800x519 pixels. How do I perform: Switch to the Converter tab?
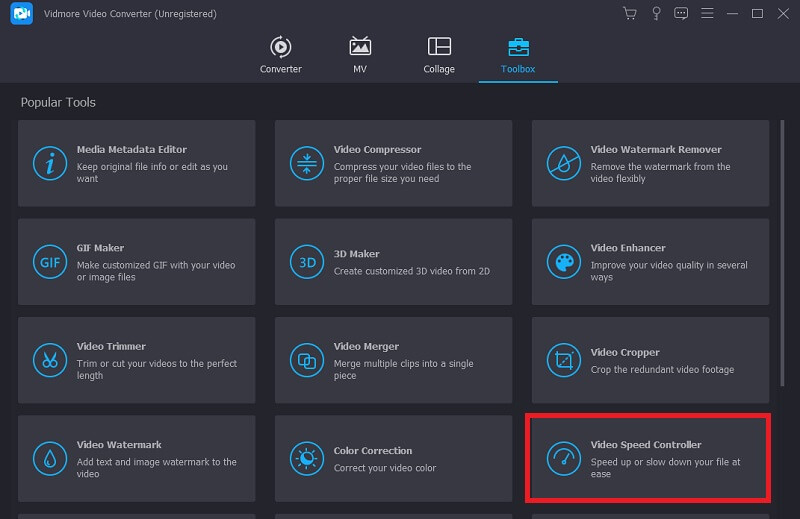[281, 55]
